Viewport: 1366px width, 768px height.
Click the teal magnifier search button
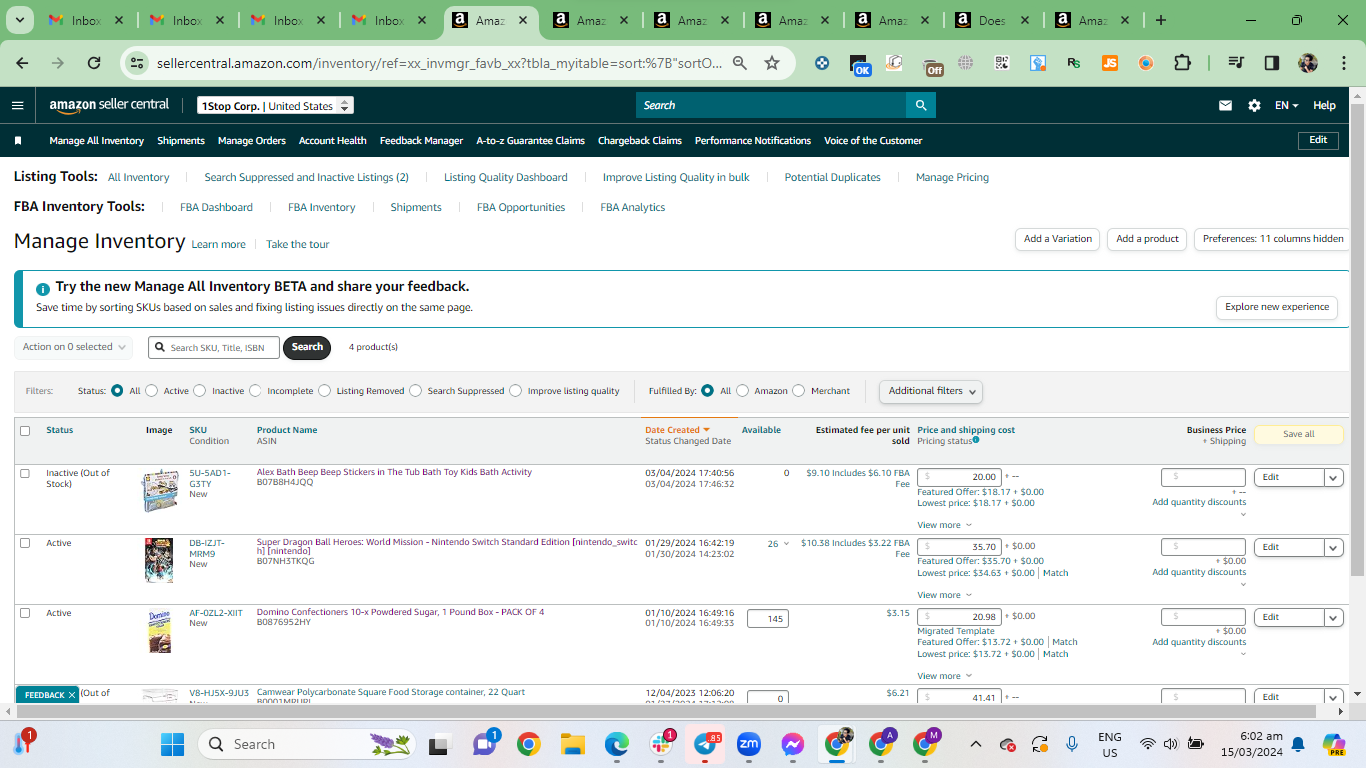tap(921, 105)
